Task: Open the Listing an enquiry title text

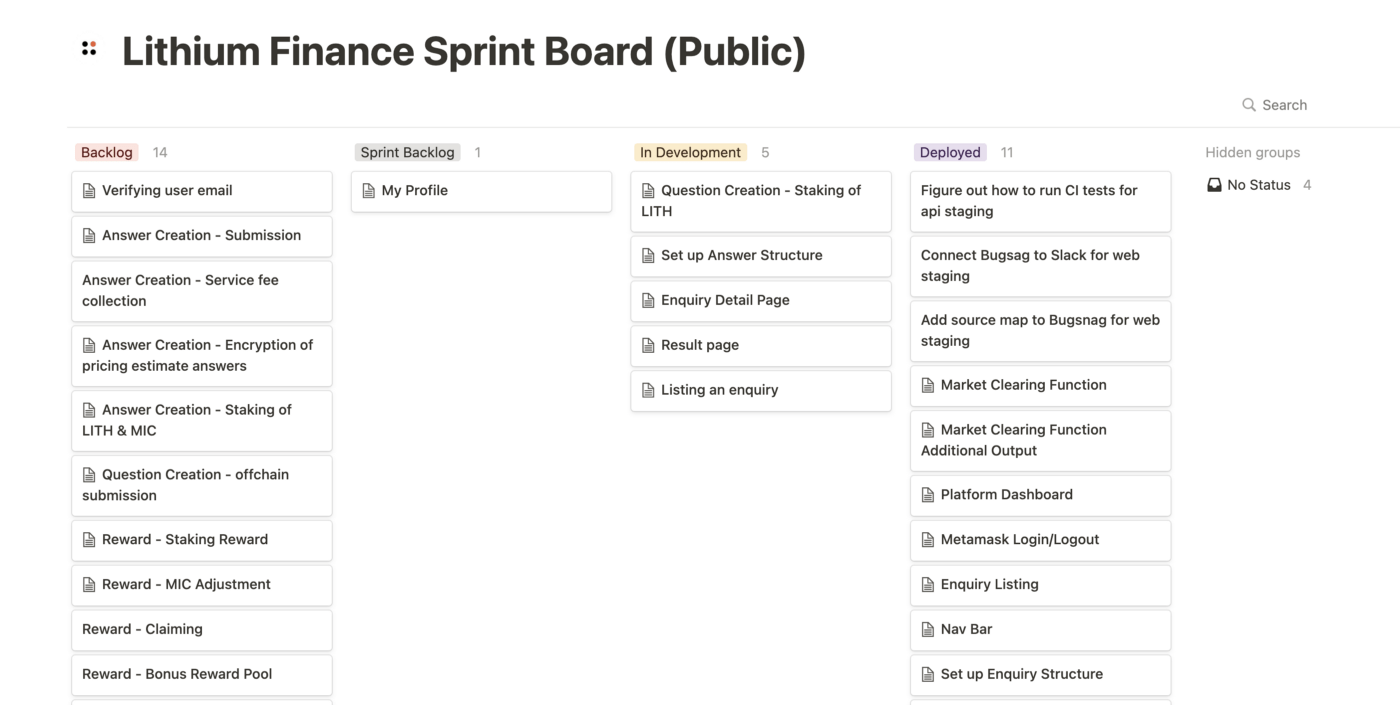Action: pos(719,390)
